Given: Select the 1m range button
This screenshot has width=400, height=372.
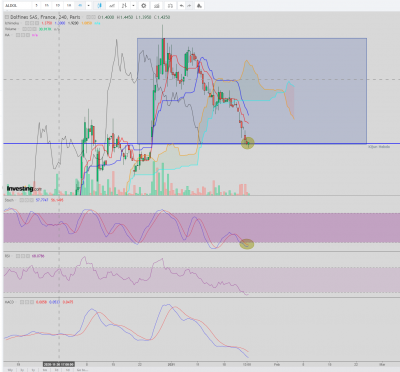Looking at the screenshot, I should [x=45, y=370].
